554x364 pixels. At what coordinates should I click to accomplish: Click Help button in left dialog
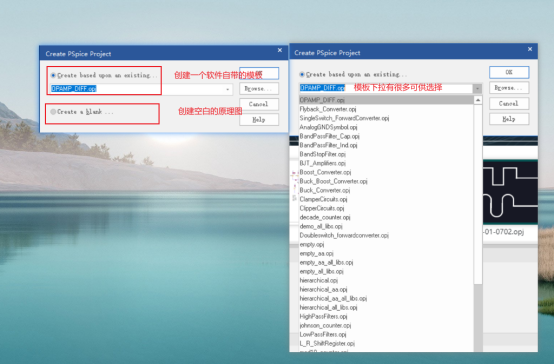coord(259,120)
